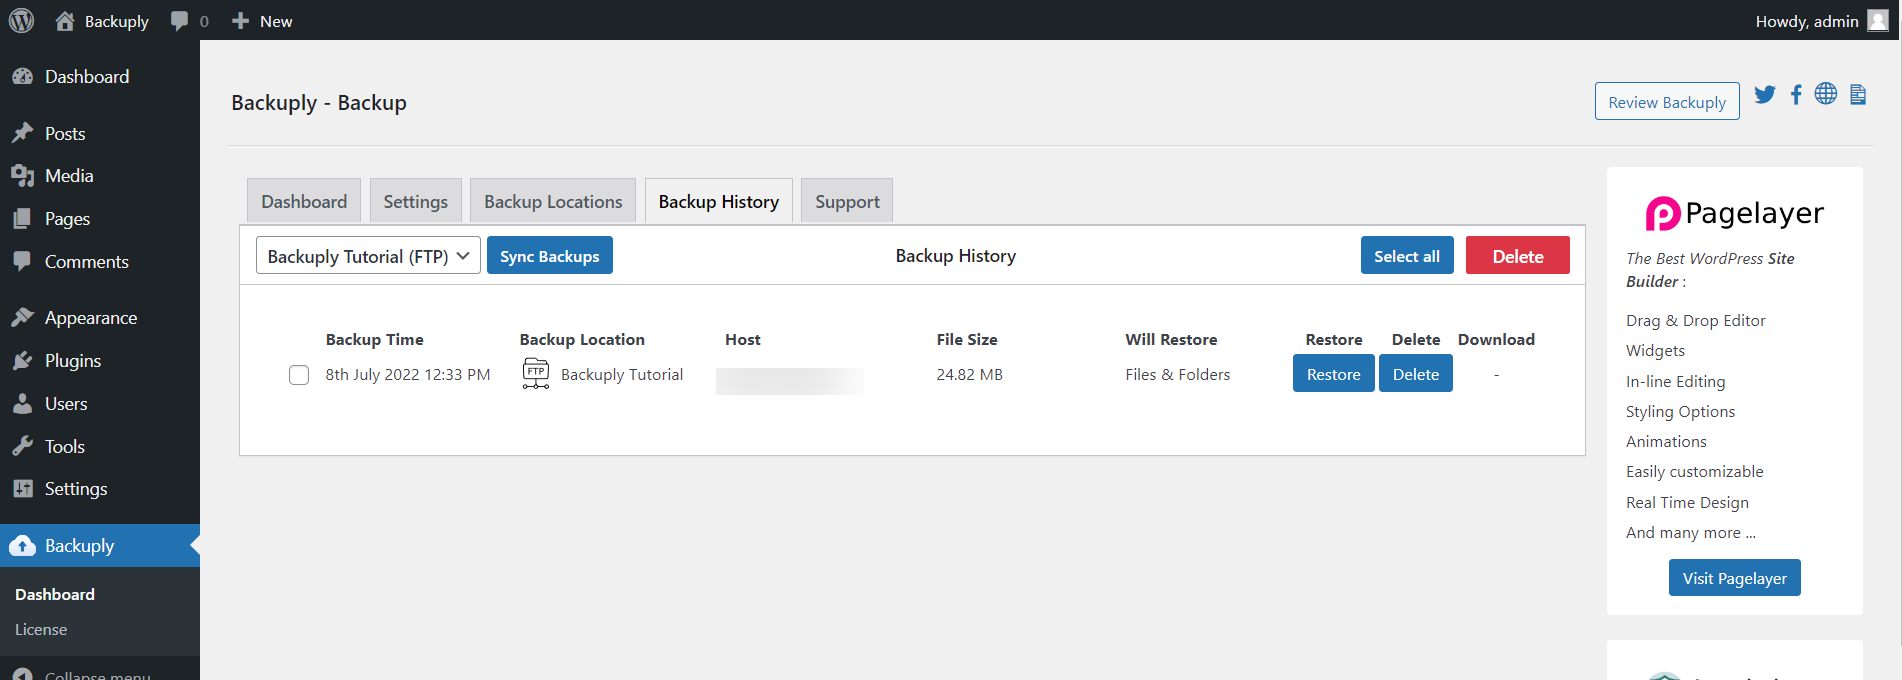Open the Backup Locations tab
Image resolution: width=1902 pixels, height=680 pixels.
tap(553, 201)
